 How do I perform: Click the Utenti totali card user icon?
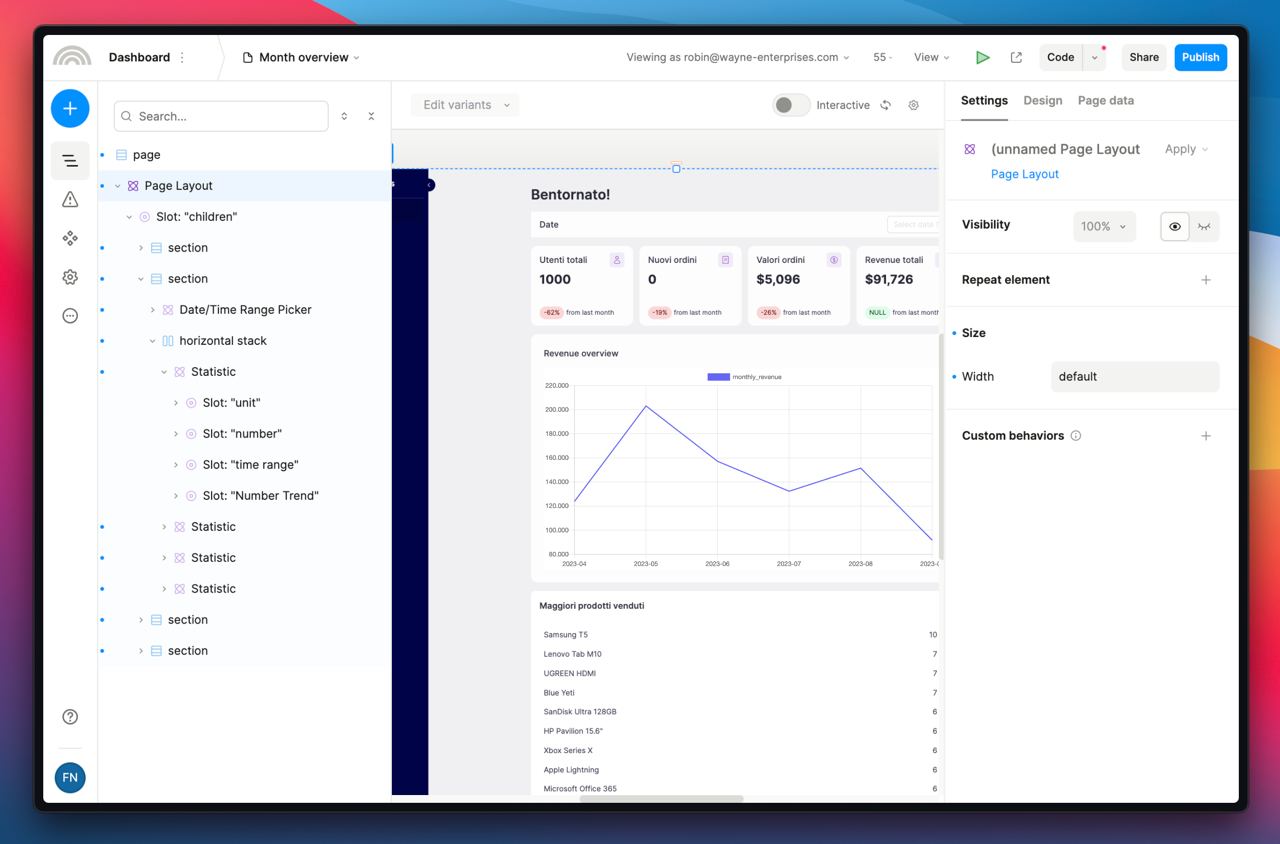click(x=617, y=260)
